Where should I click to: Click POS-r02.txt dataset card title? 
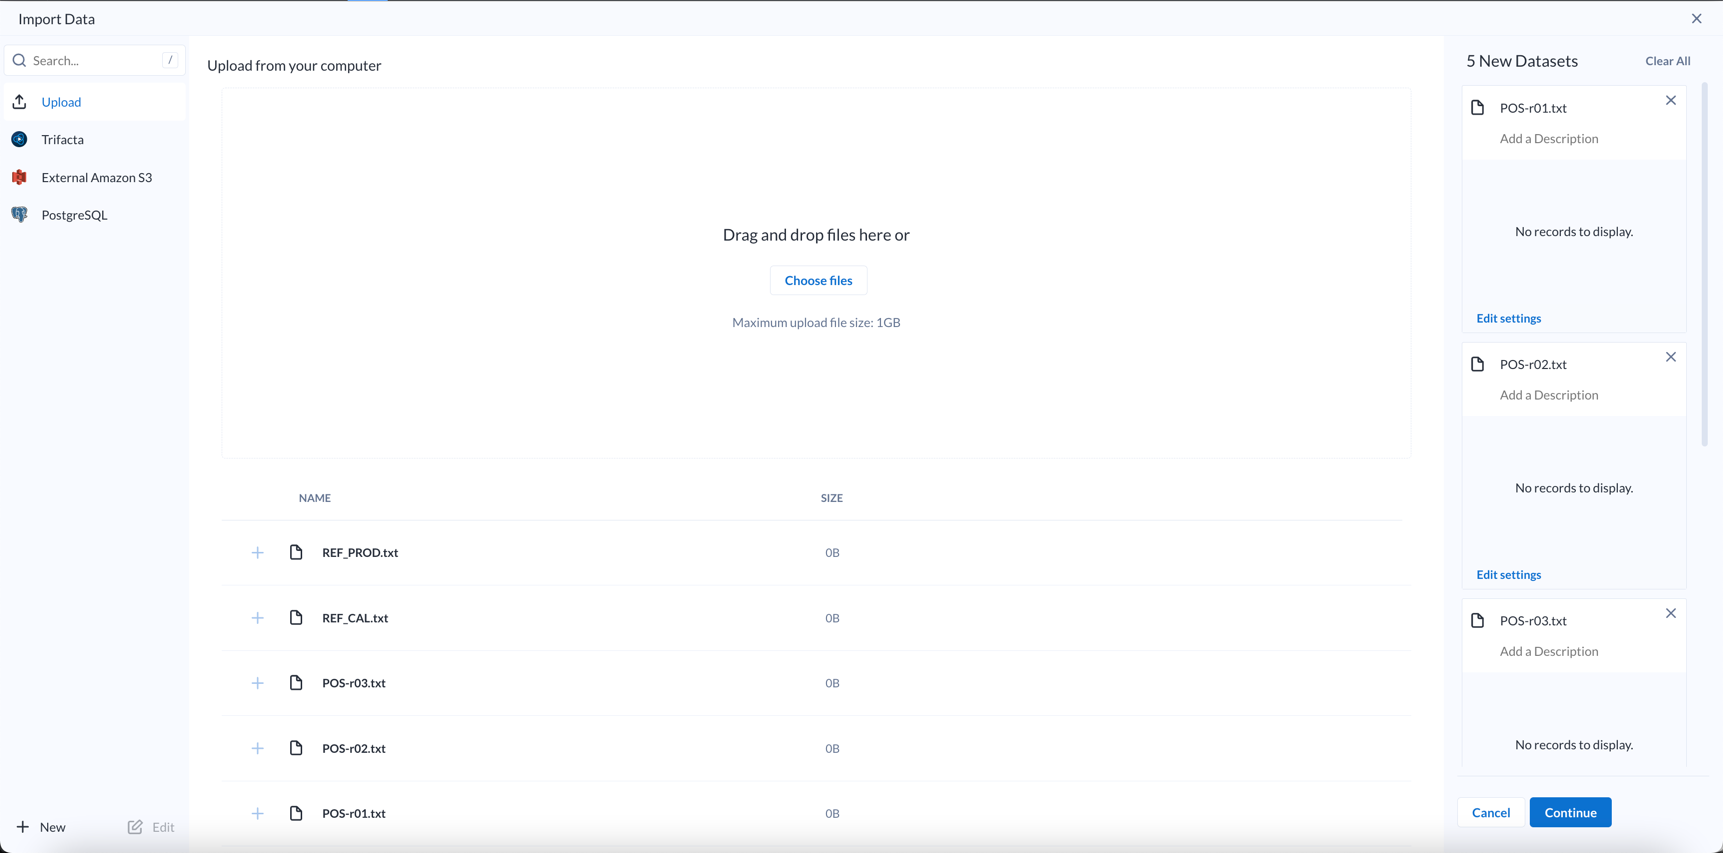pos(1533,365)
